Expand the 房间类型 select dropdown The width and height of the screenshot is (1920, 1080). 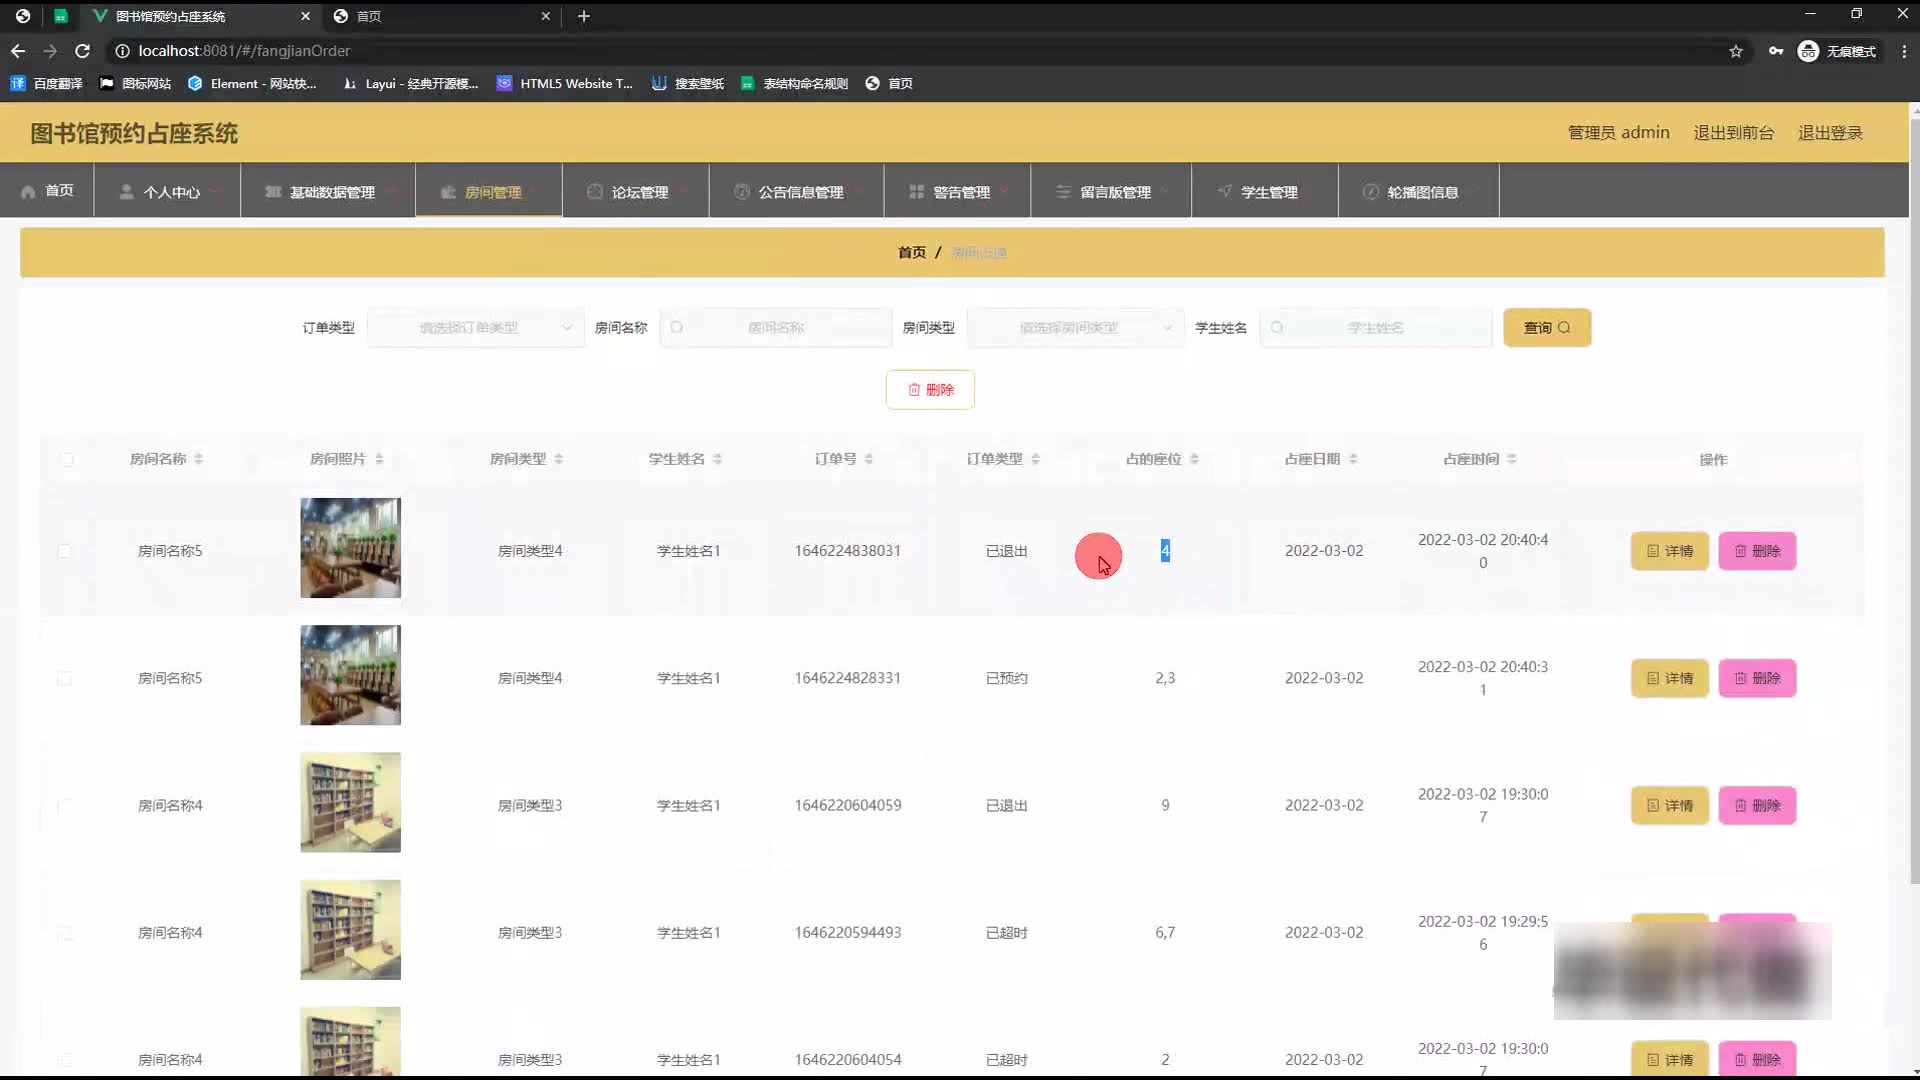1075,328
